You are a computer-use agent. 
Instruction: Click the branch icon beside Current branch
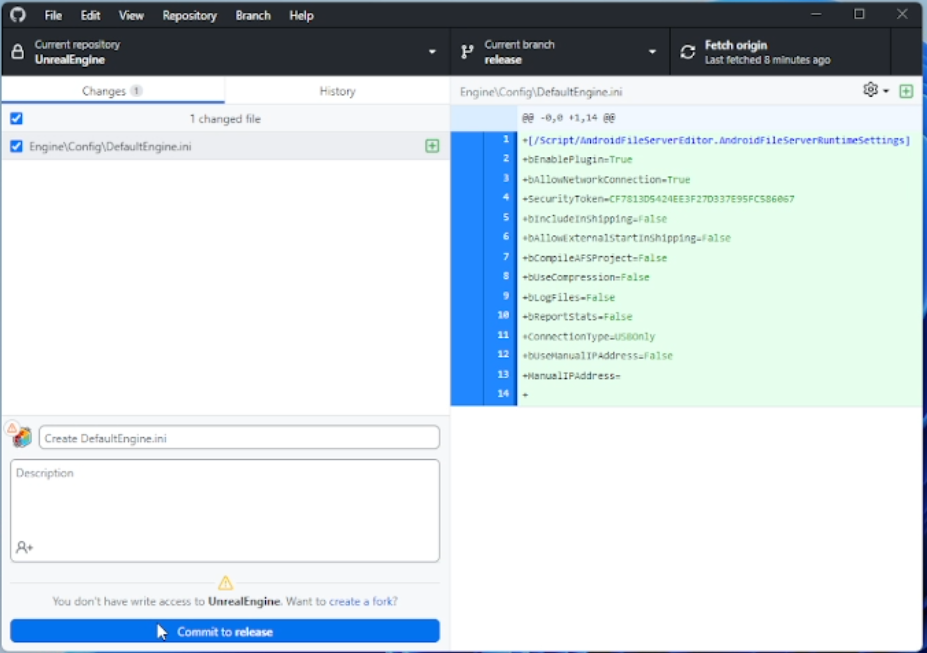467,52
